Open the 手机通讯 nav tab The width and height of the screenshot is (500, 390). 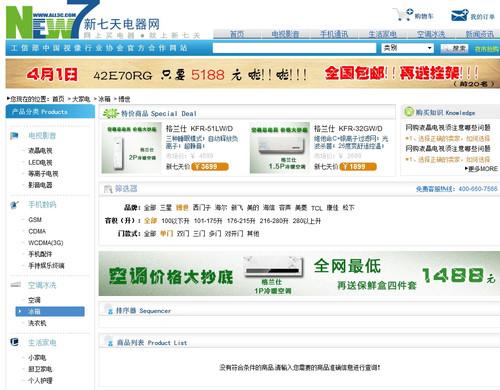coord(334,34)
